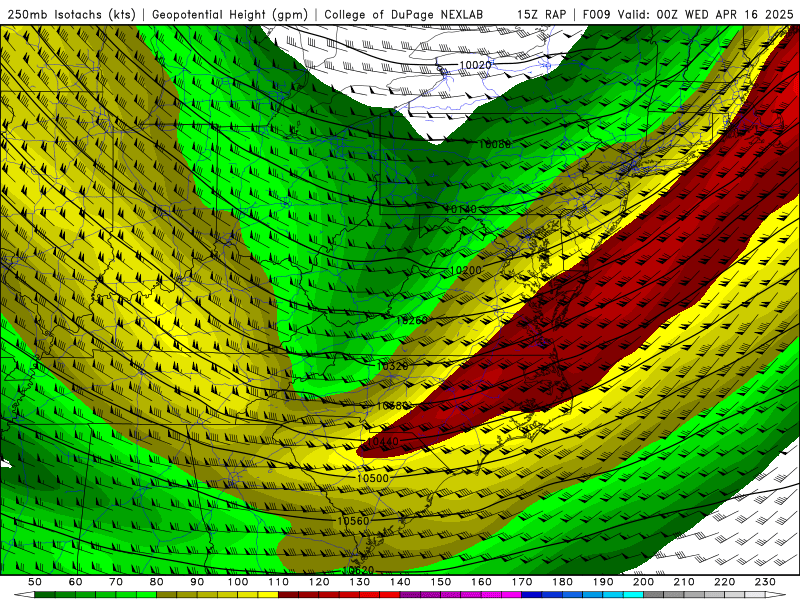Click the 110 knot colorbar label
800x600 pixels.
coord(279,582)
